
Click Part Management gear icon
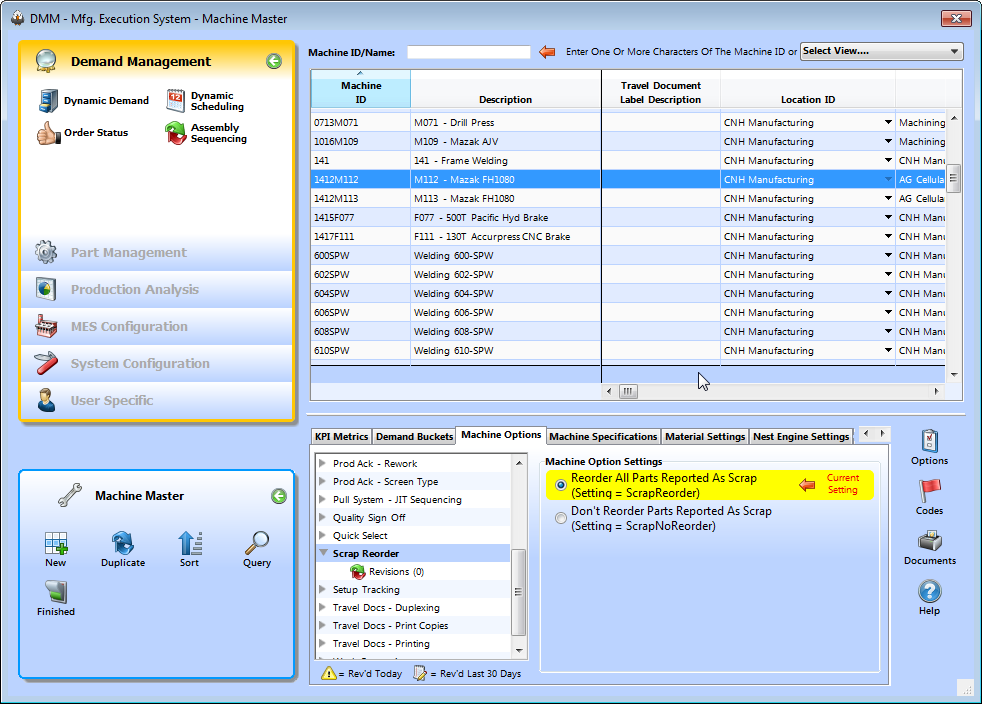tap(46, 252)
